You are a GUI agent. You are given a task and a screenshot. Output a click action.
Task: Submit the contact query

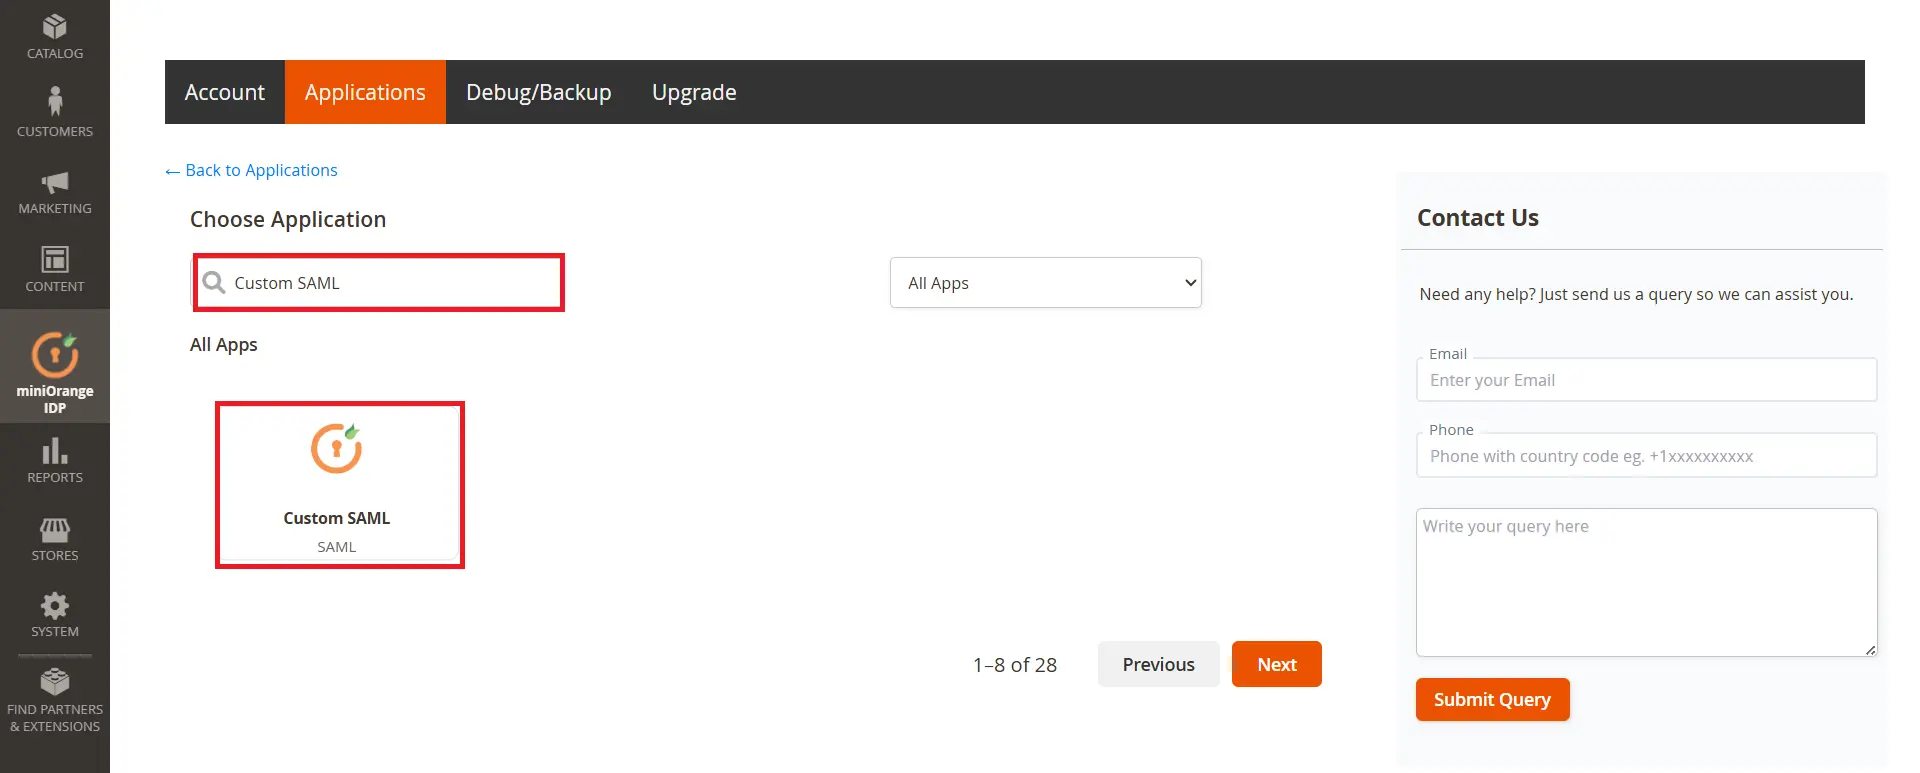tap(1492, 699)
